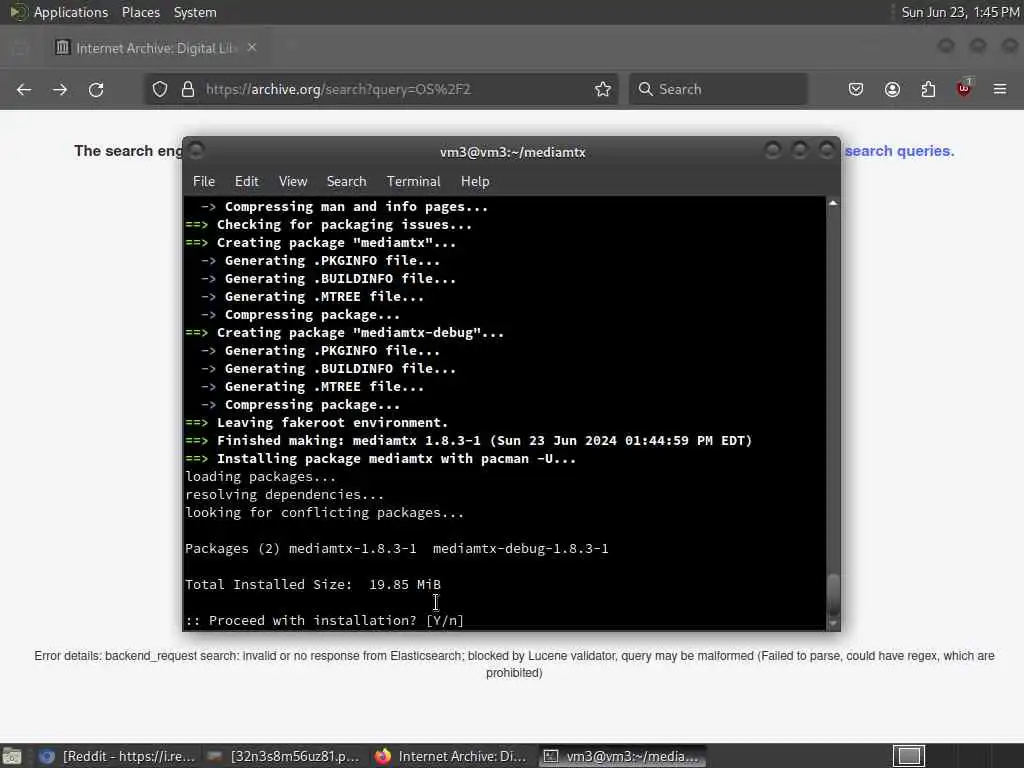Screen dimensions: 1024x768
Task: Bookmark this page with the star
Action: (603, 89)
